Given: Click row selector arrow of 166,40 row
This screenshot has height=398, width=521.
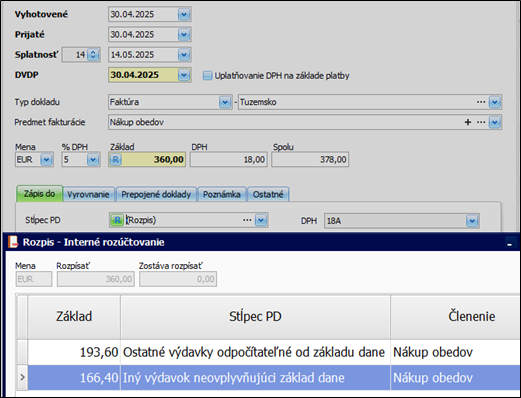Looking at the screenshot, I should tap(22, 378).
